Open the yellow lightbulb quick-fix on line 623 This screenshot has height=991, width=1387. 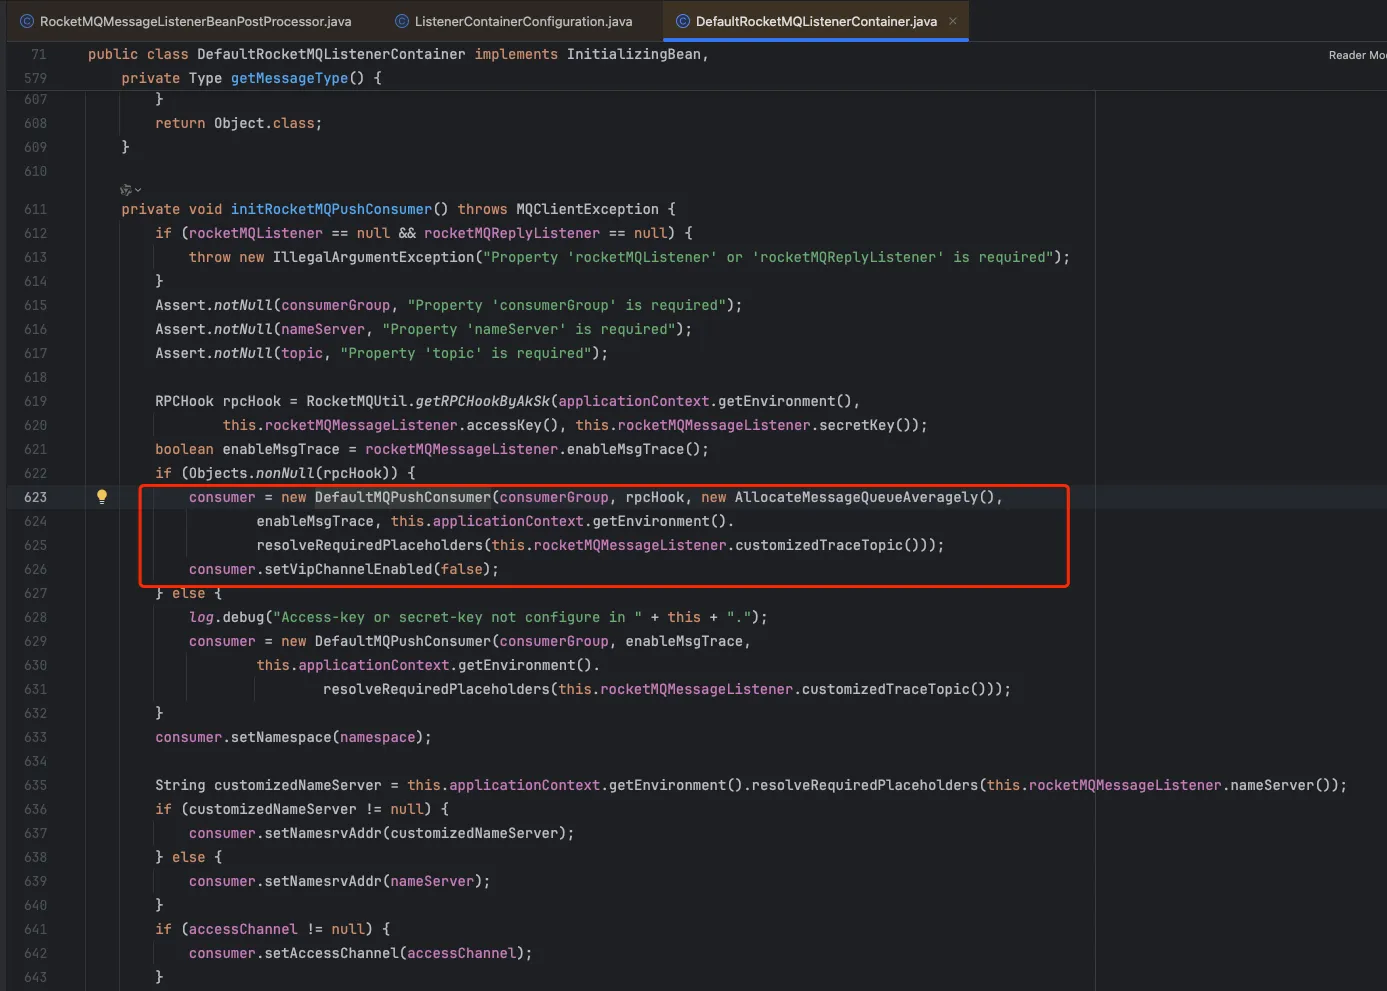coord(101,497)
